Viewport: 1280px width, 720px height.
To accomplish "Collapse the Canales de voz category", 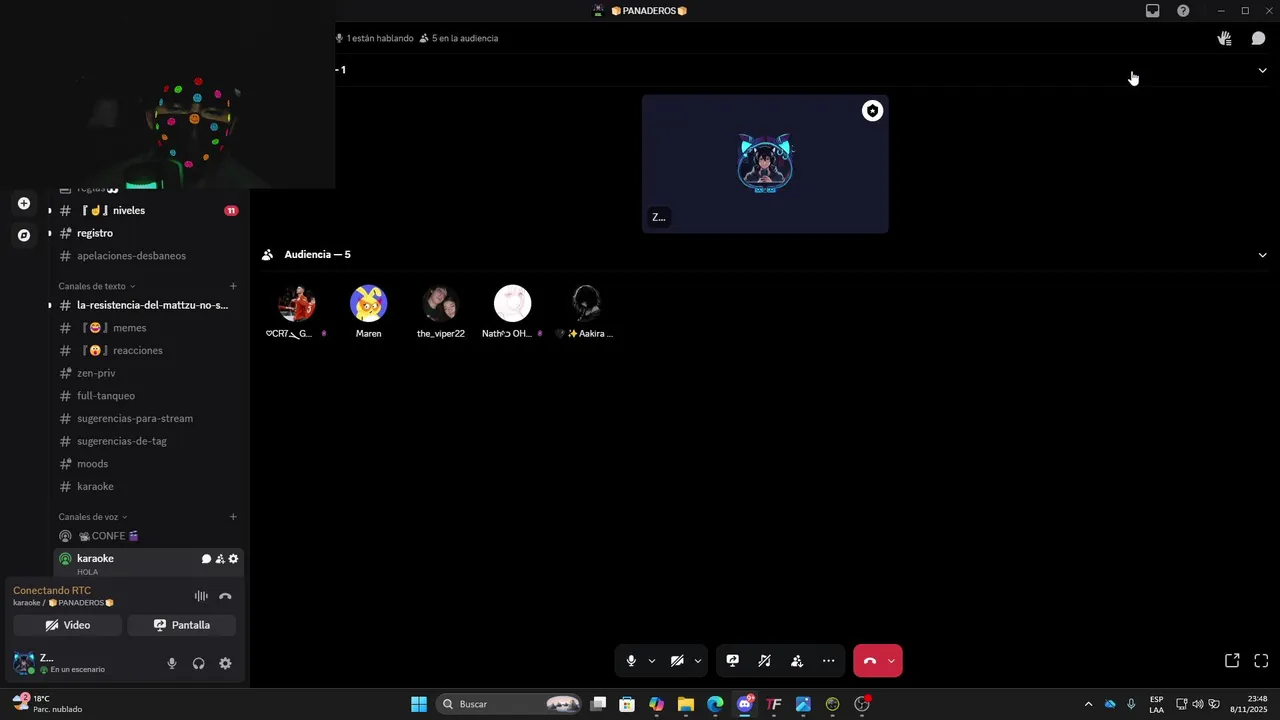I will coord(92,517).
